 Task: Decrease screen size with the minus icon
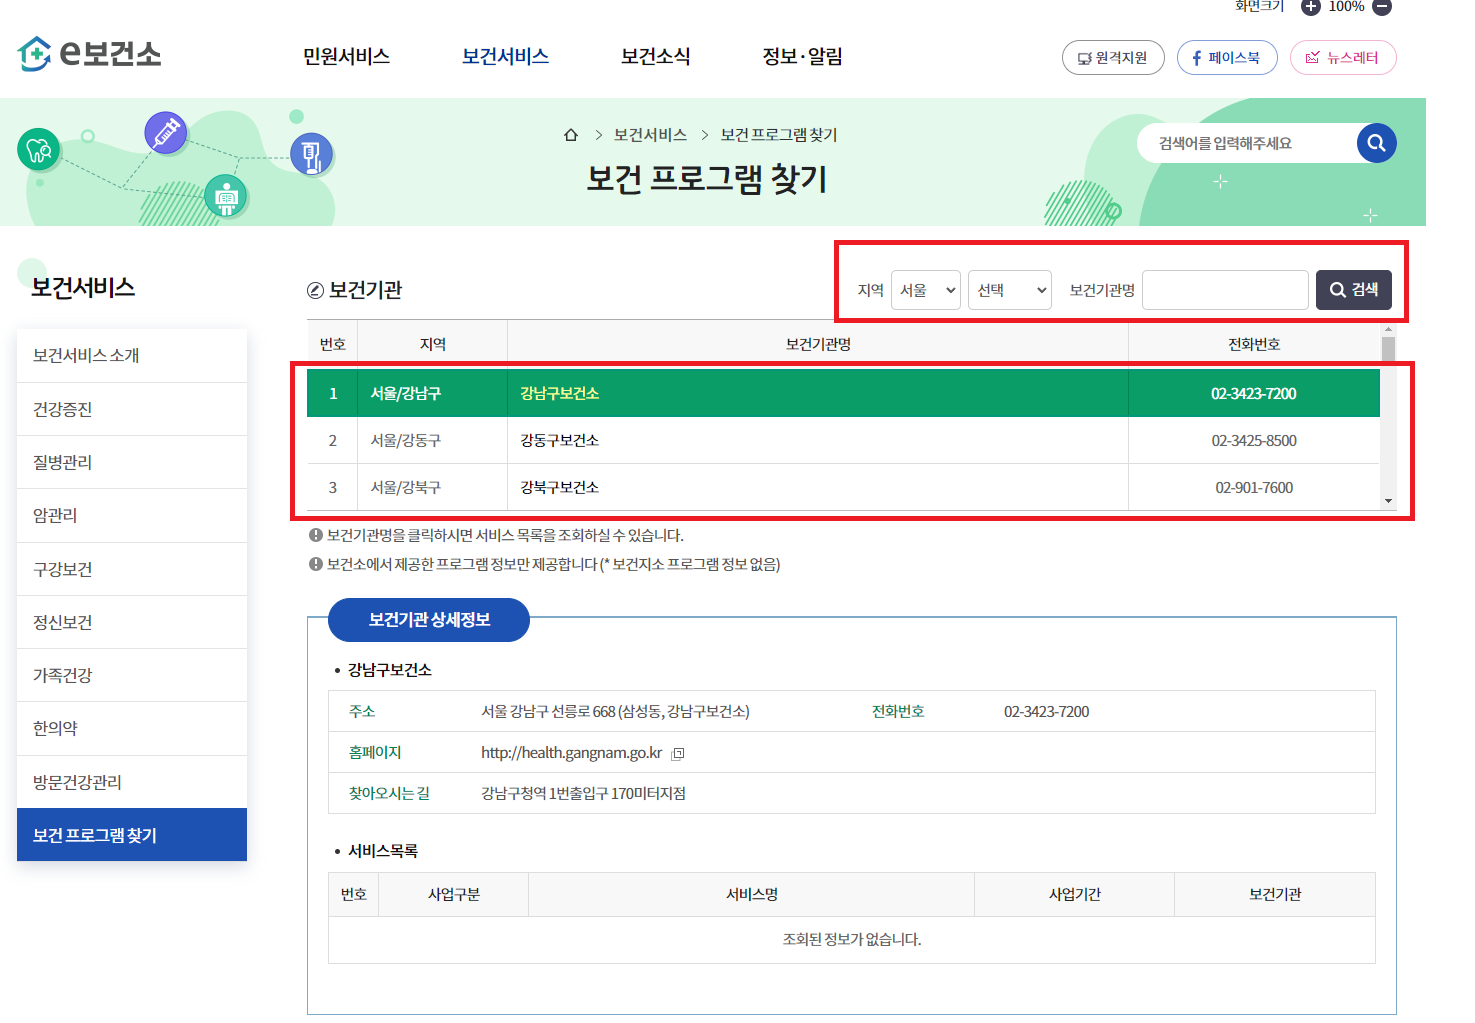pos(1381,7)
